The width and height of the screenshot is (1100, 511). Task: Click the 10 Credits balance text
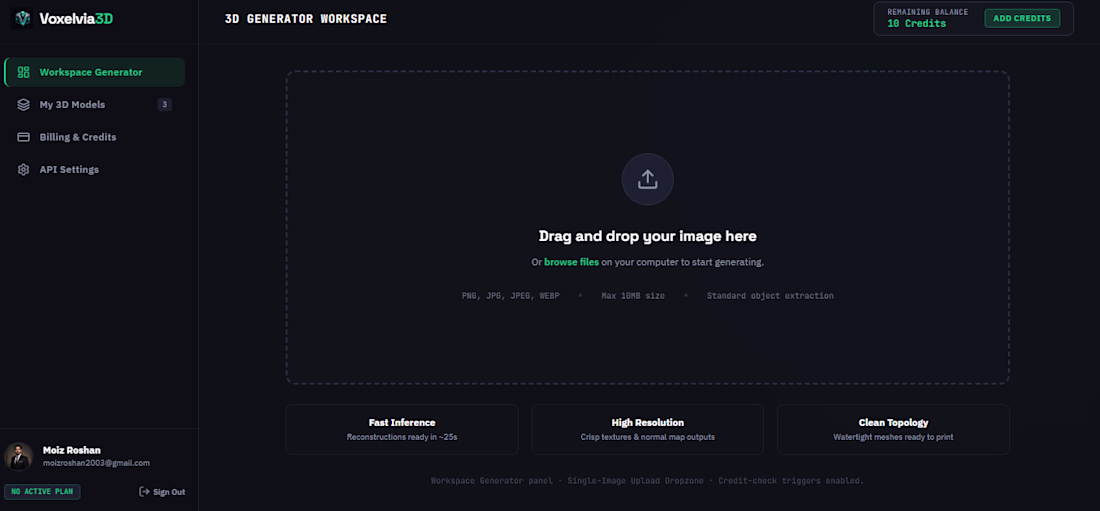point(916,24)
